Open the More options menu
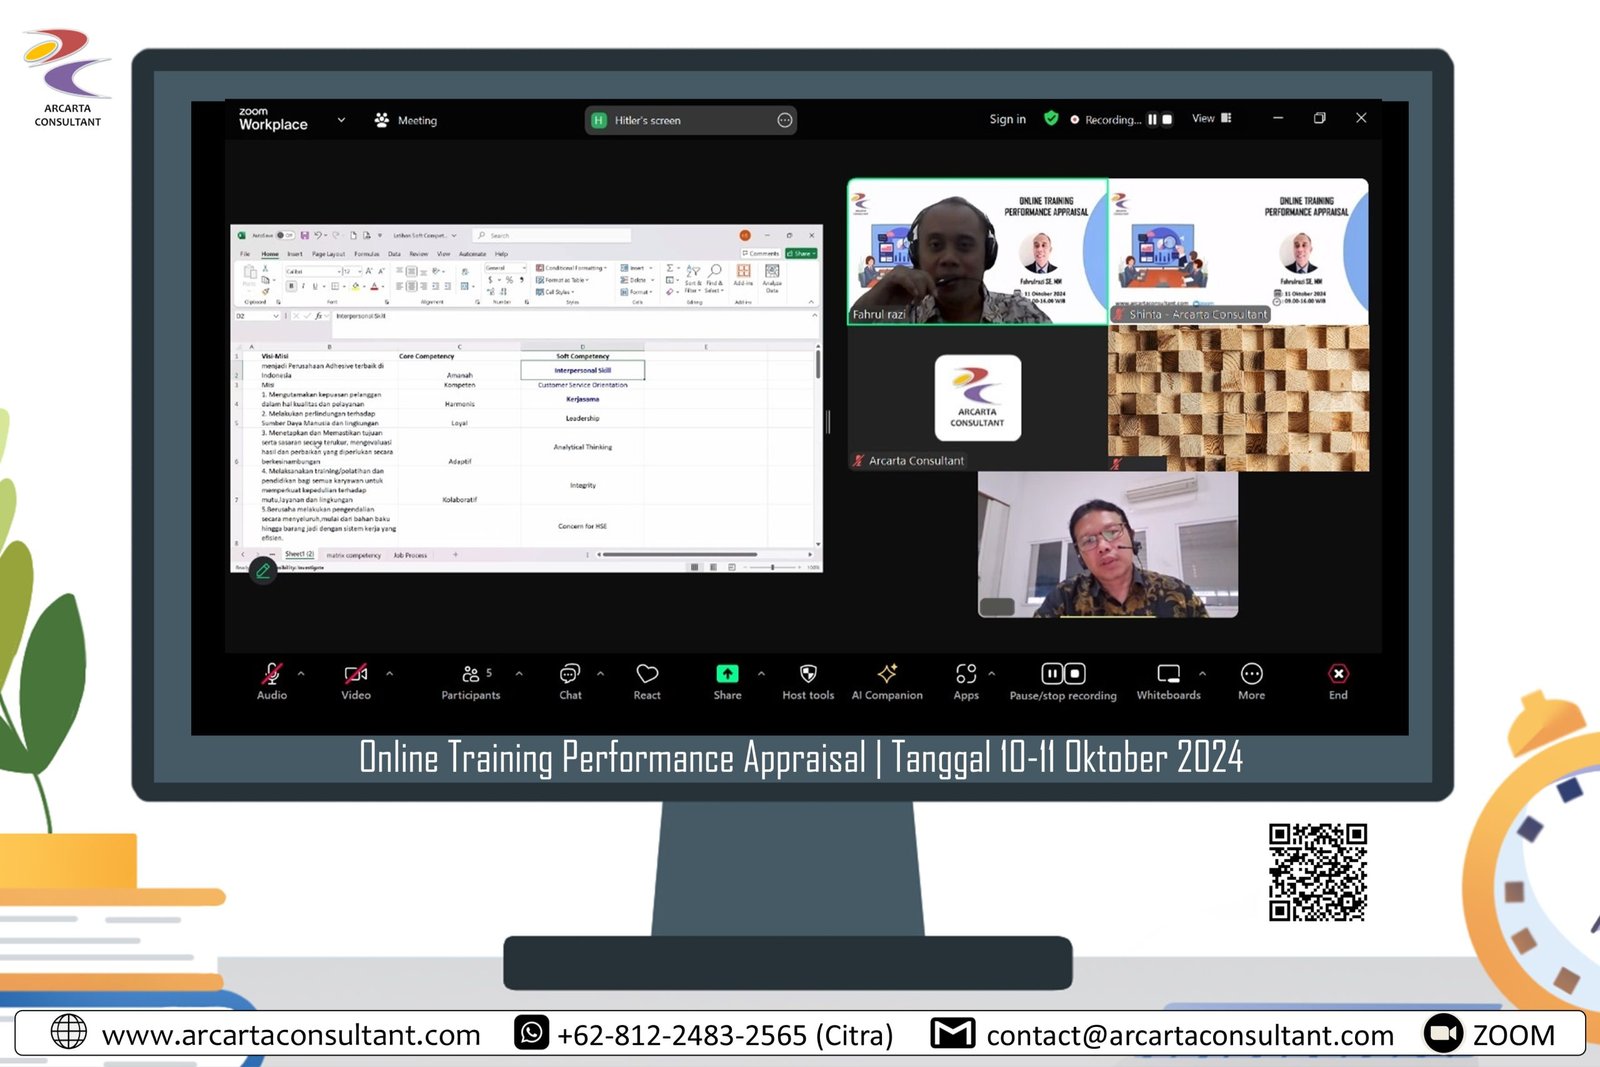 point(1251,675)
